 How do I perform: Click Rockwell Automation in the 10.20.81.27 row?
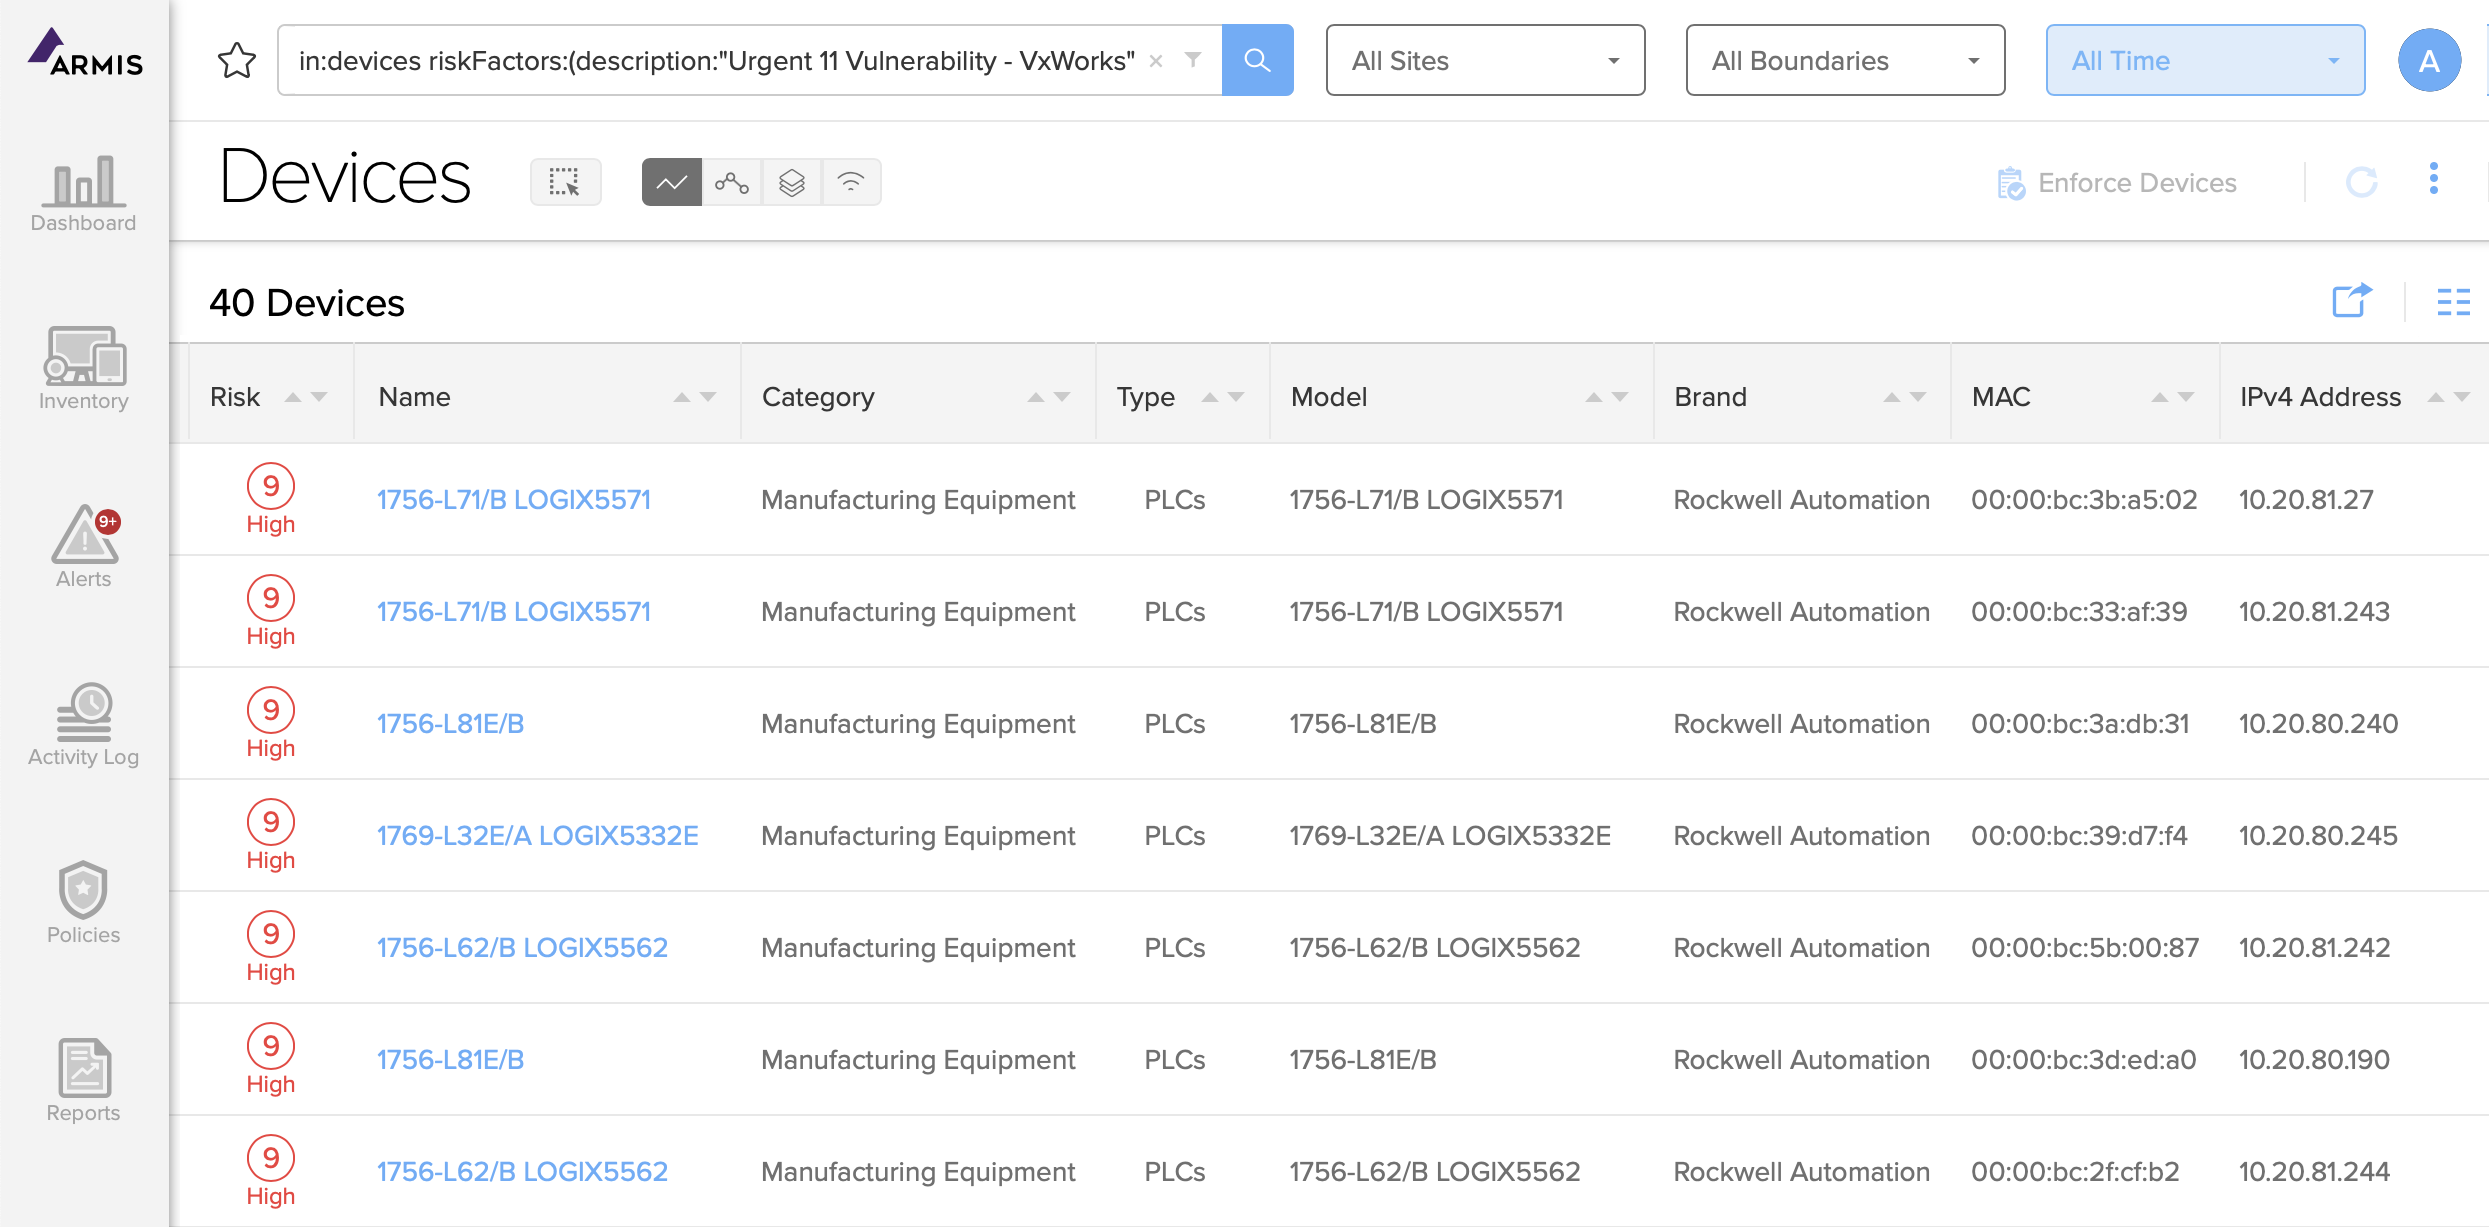coord(1802,500)
